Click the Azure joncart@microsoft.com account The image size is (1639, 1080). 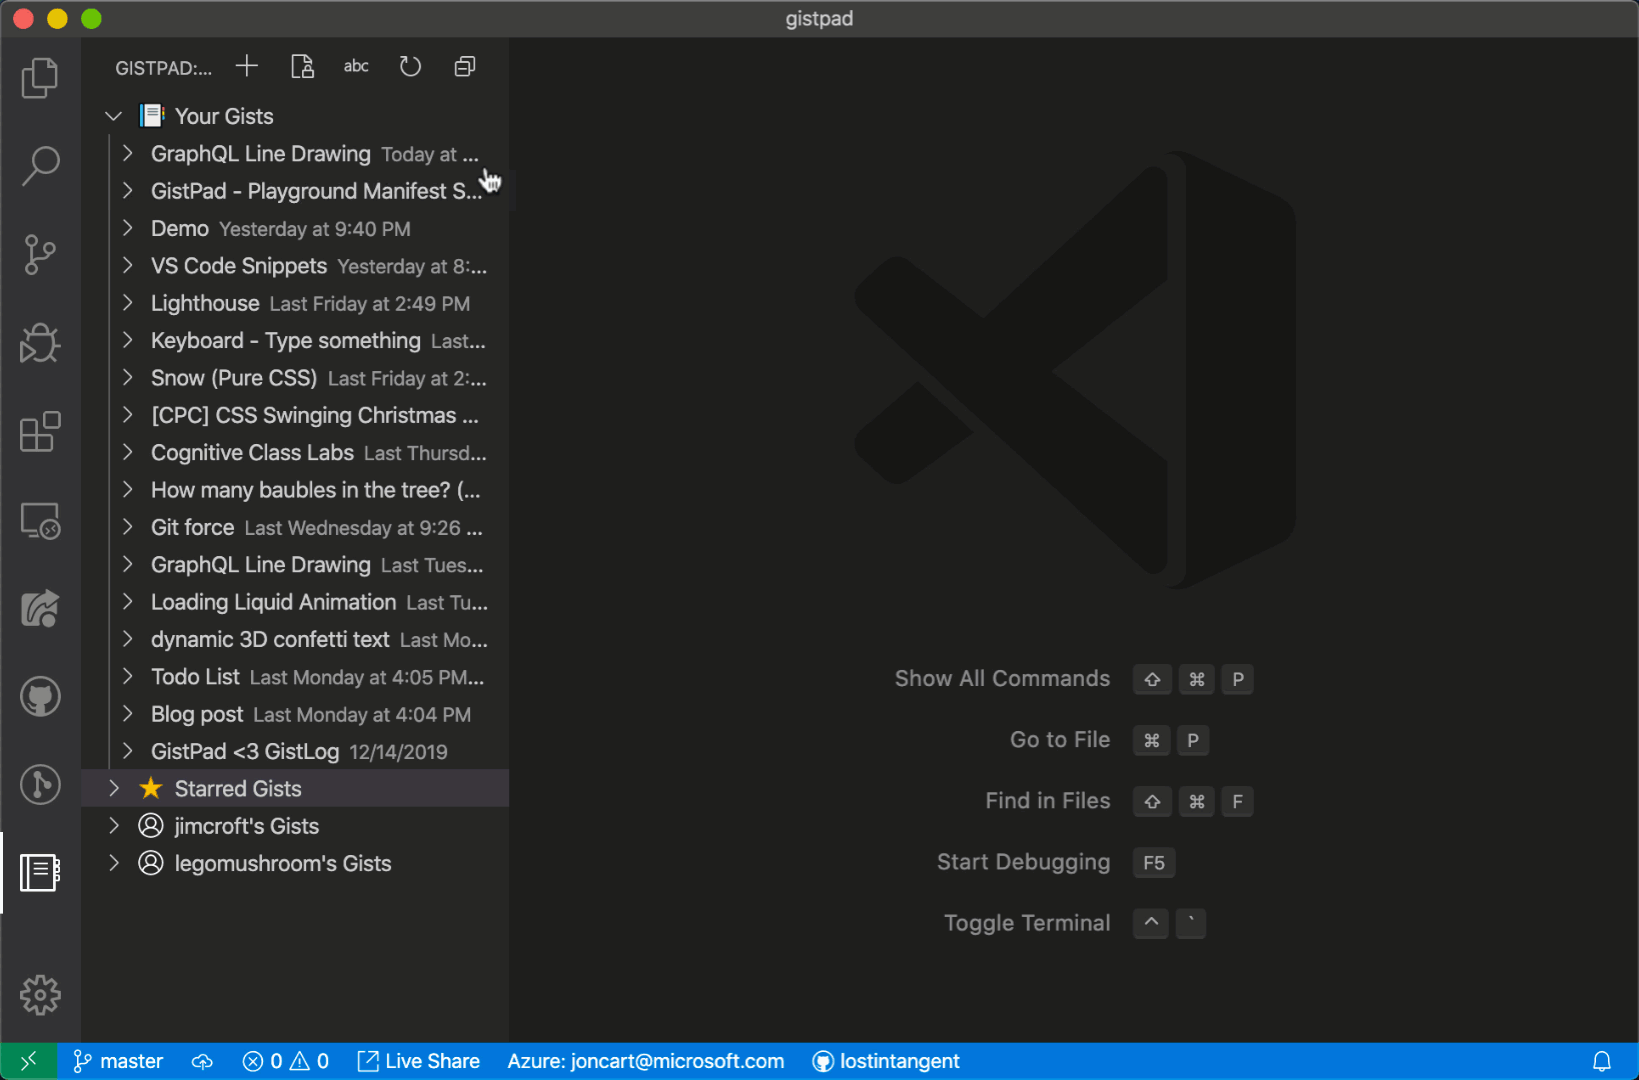click(646, 1061)
